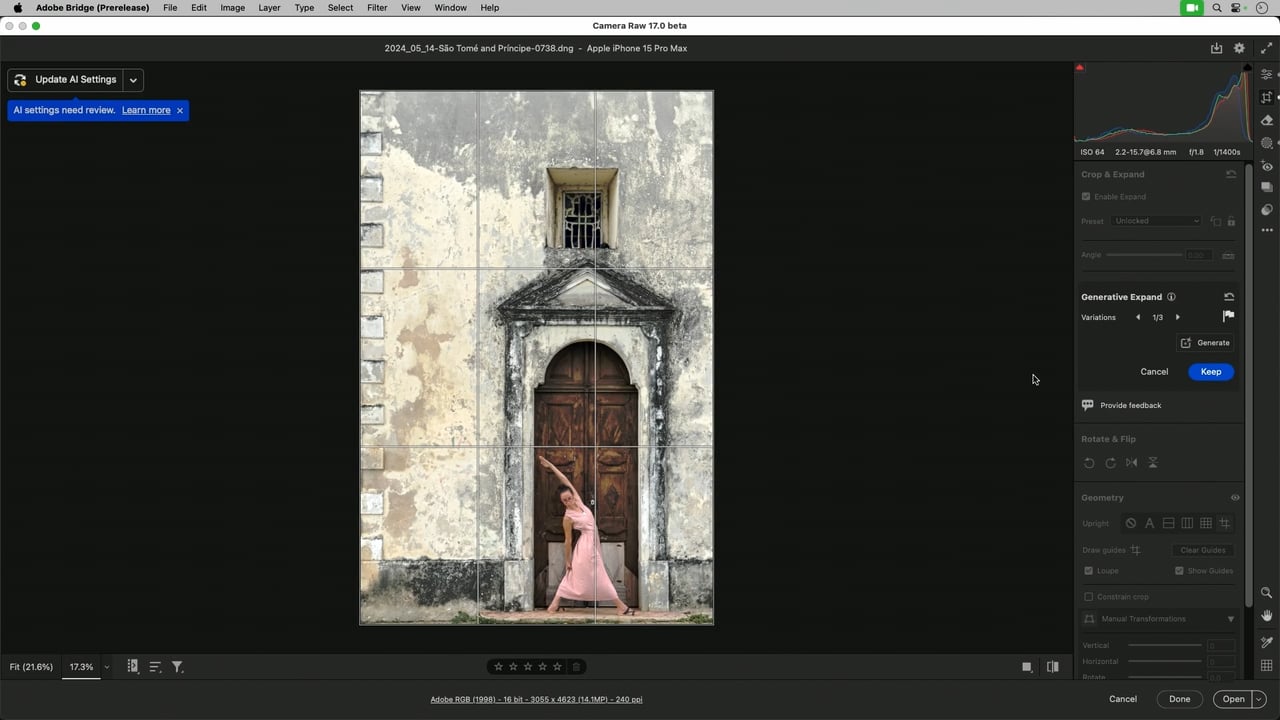Select the Healing eraser tool

(1267, 120)
